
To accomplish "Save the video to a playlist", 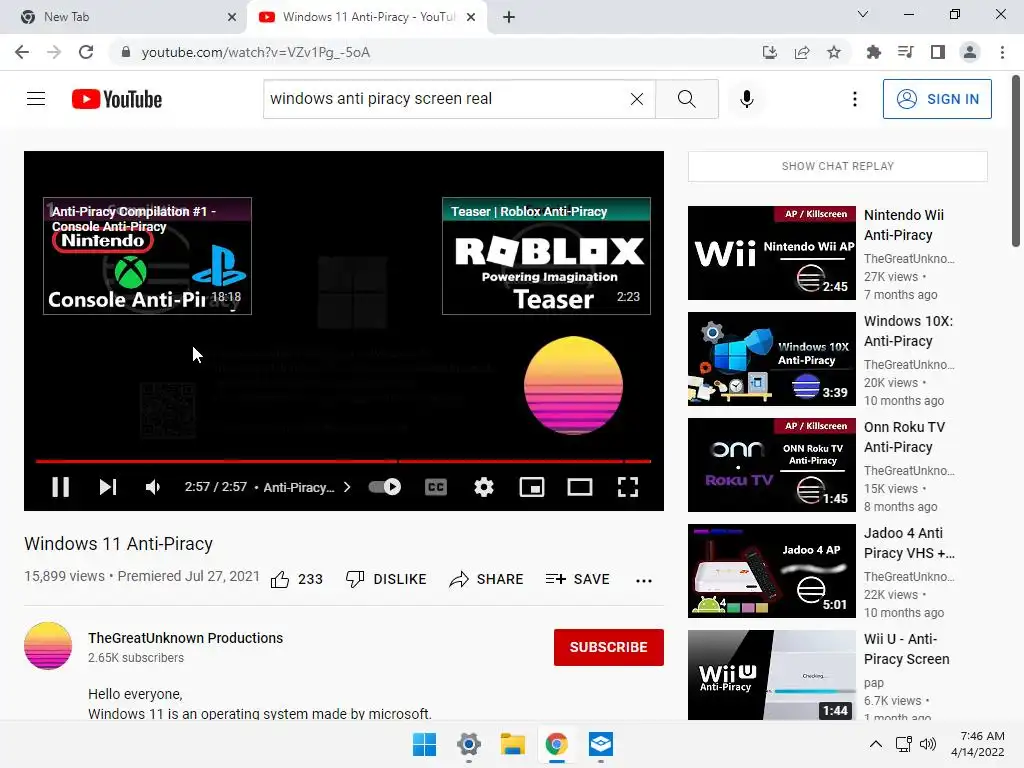I will point(577,579).
